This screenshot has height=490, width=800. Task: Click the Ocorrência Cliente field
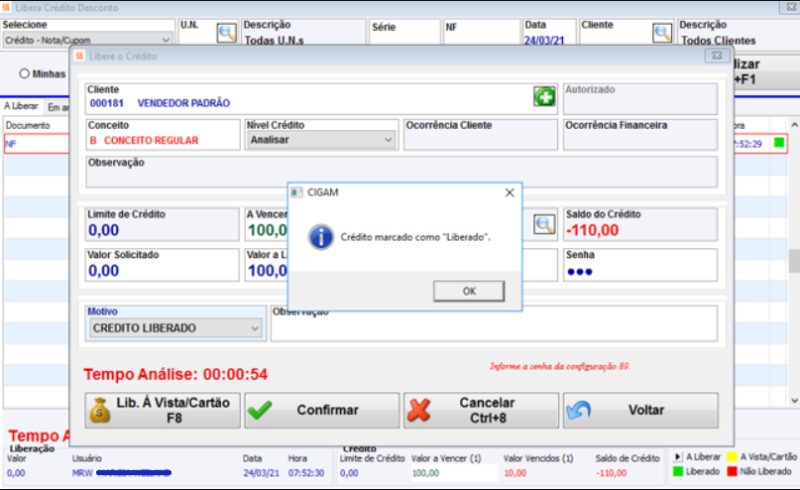click(x=481, y=135)
